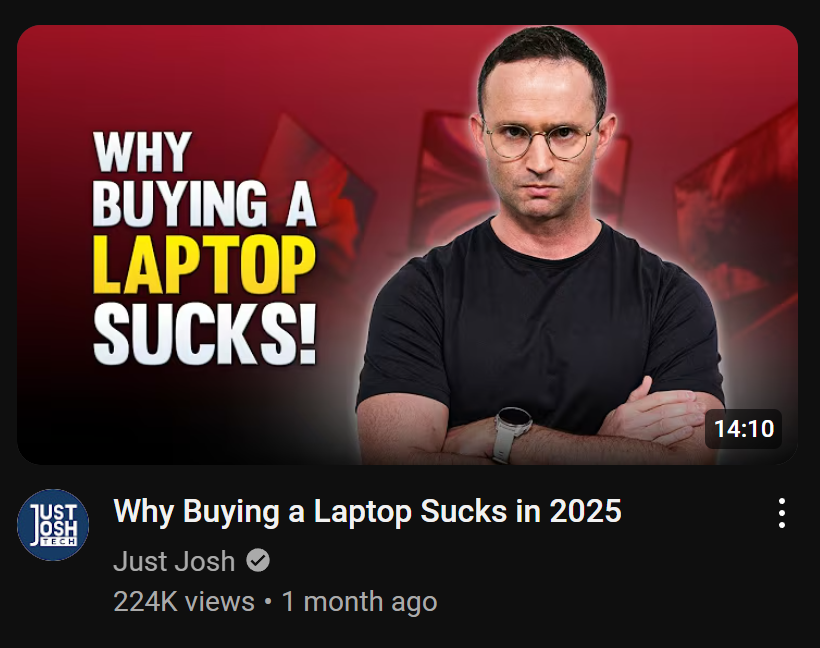The image size is (820, 648).
Task: Visit the Just Josh channel name link
Action: [174, 561]
